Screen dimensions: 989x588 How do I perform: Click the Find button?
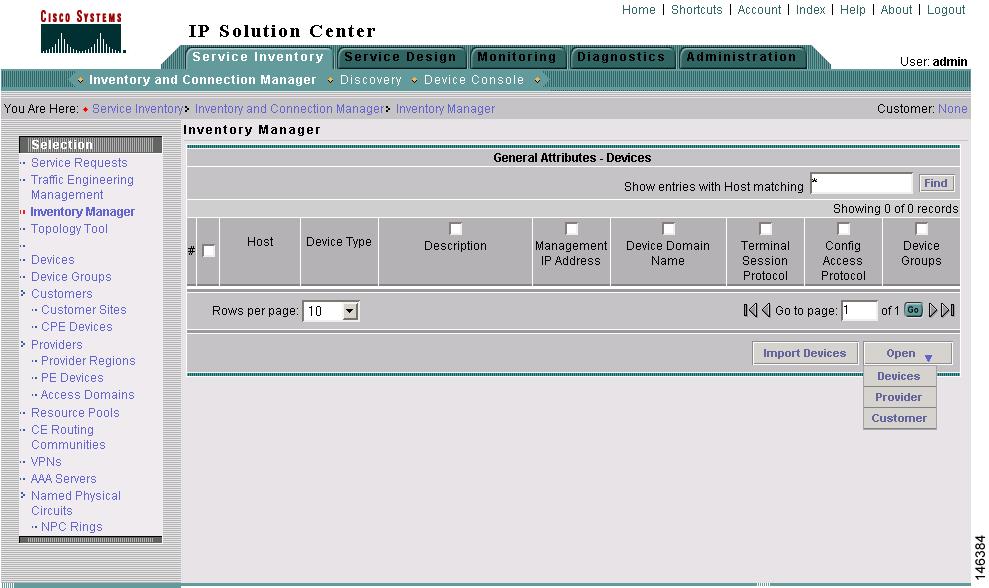pos(936,183)
